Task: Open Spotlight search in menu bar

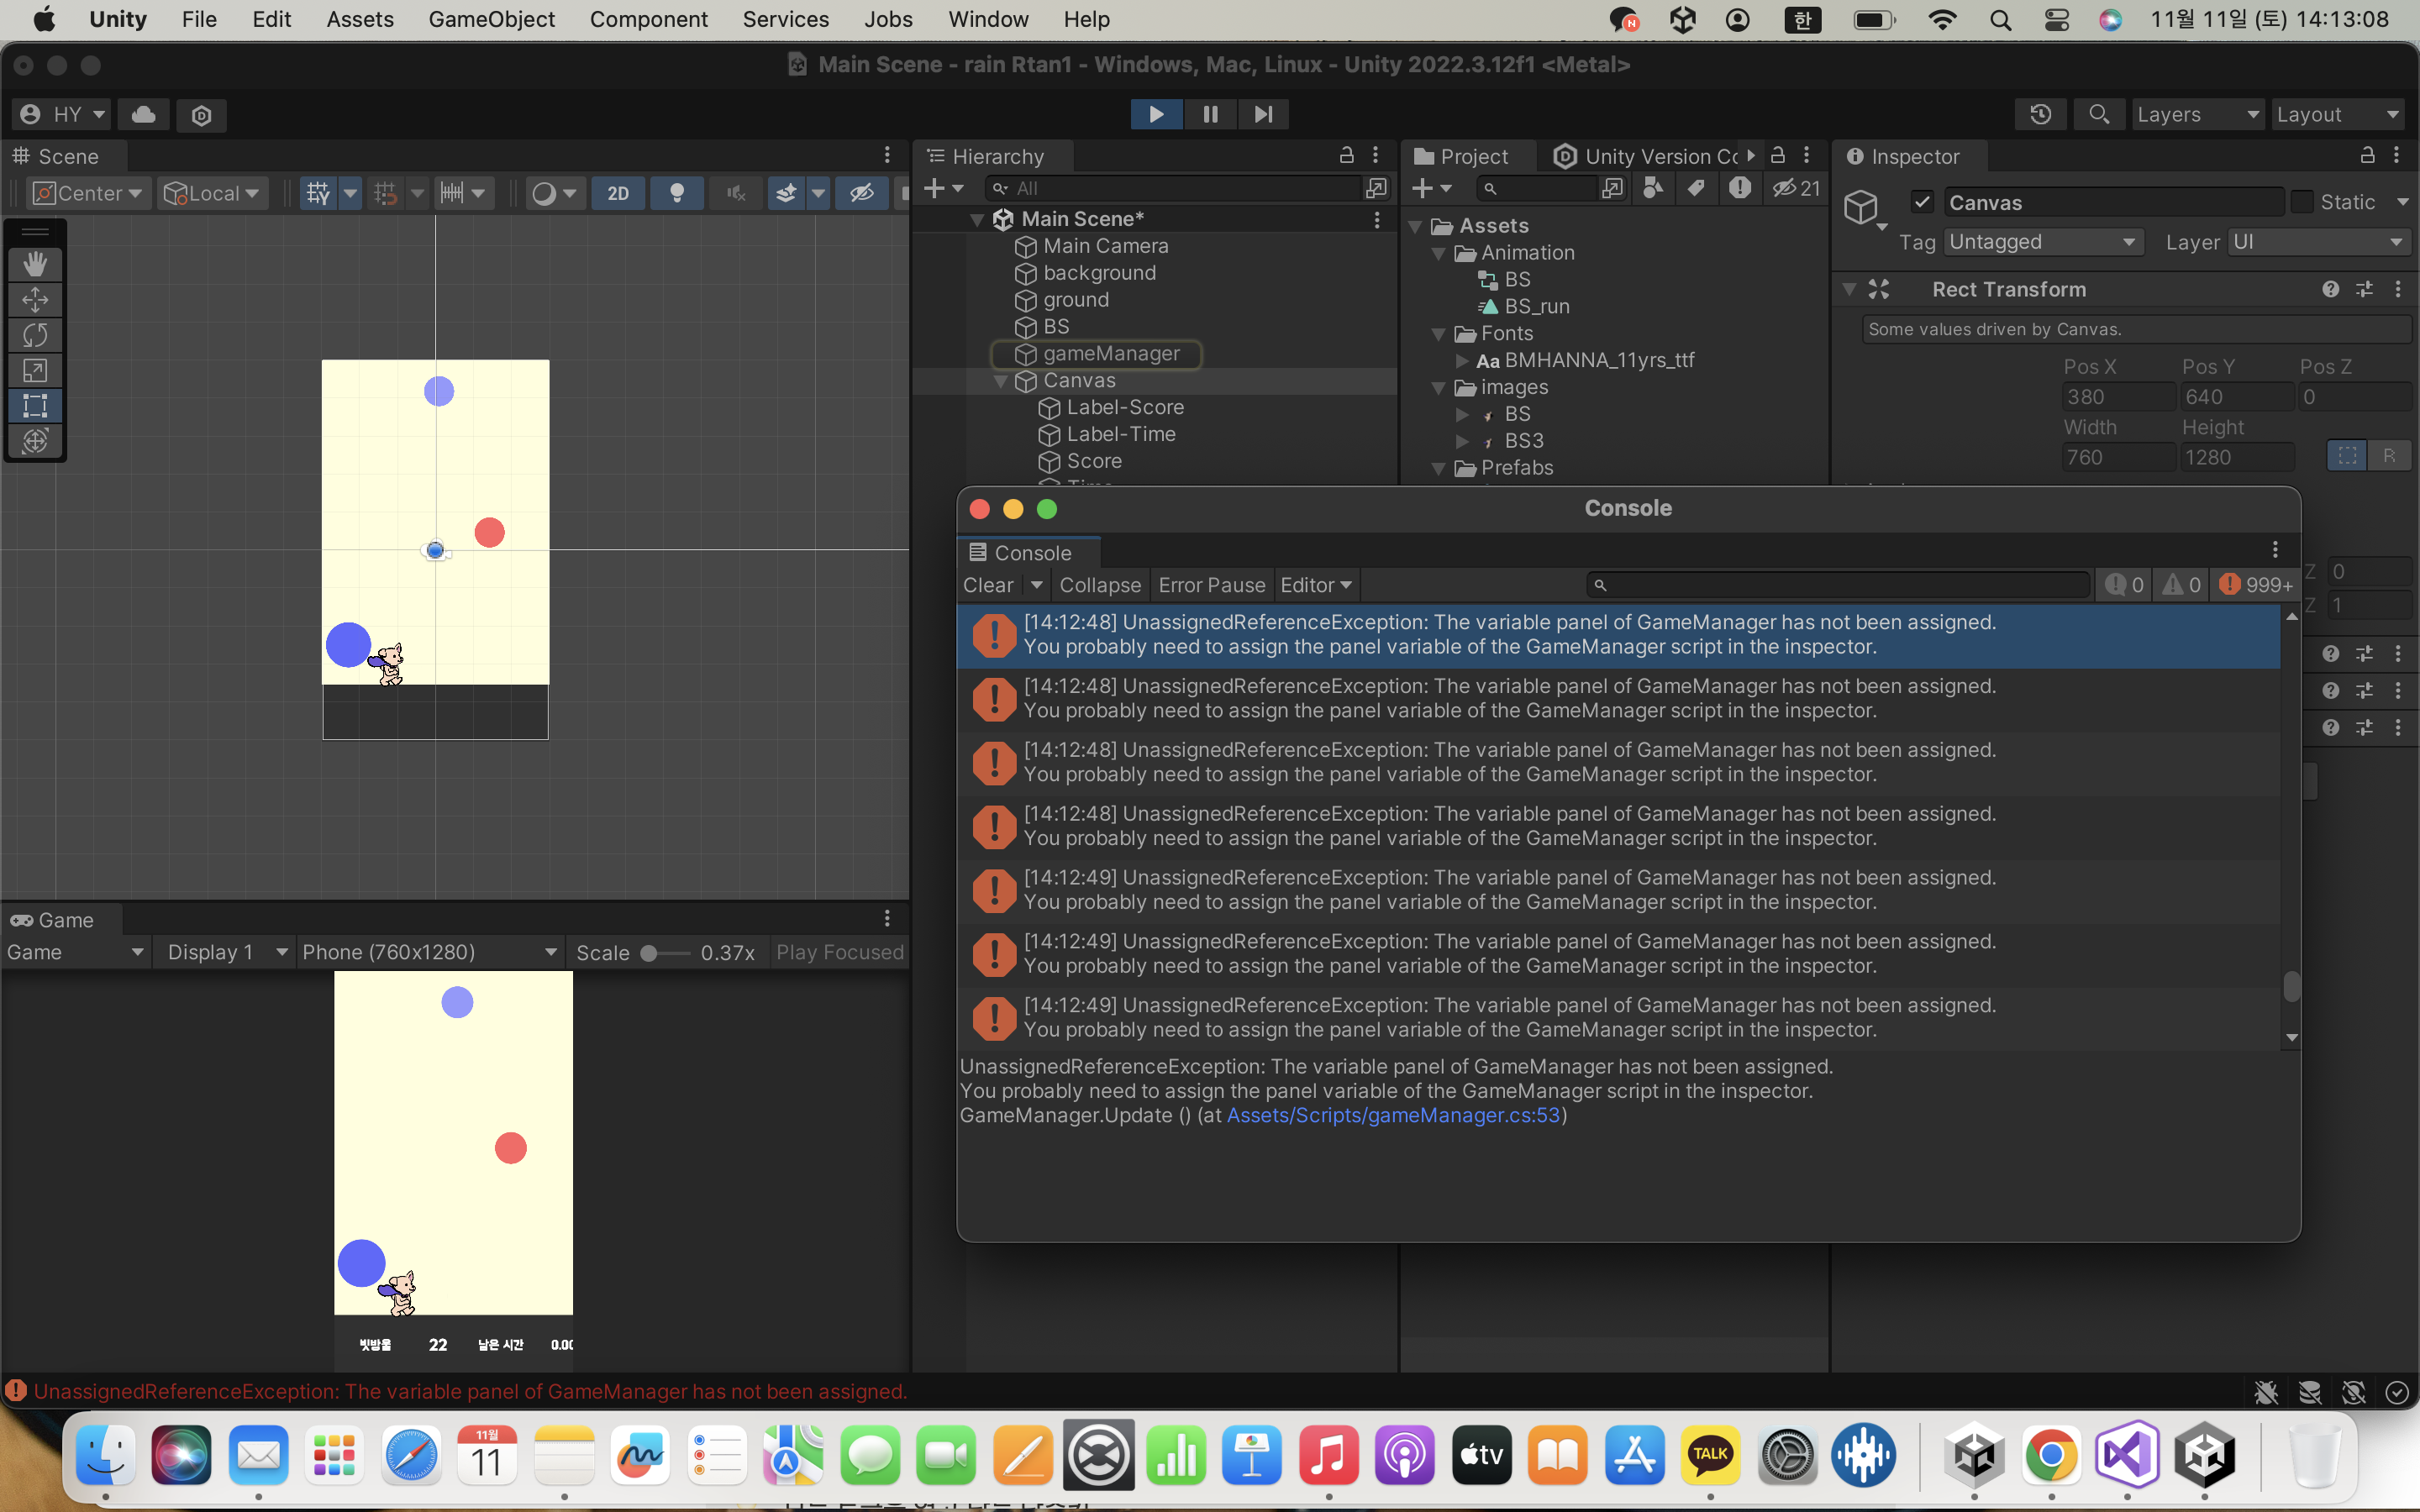Action: (2000, 20)
